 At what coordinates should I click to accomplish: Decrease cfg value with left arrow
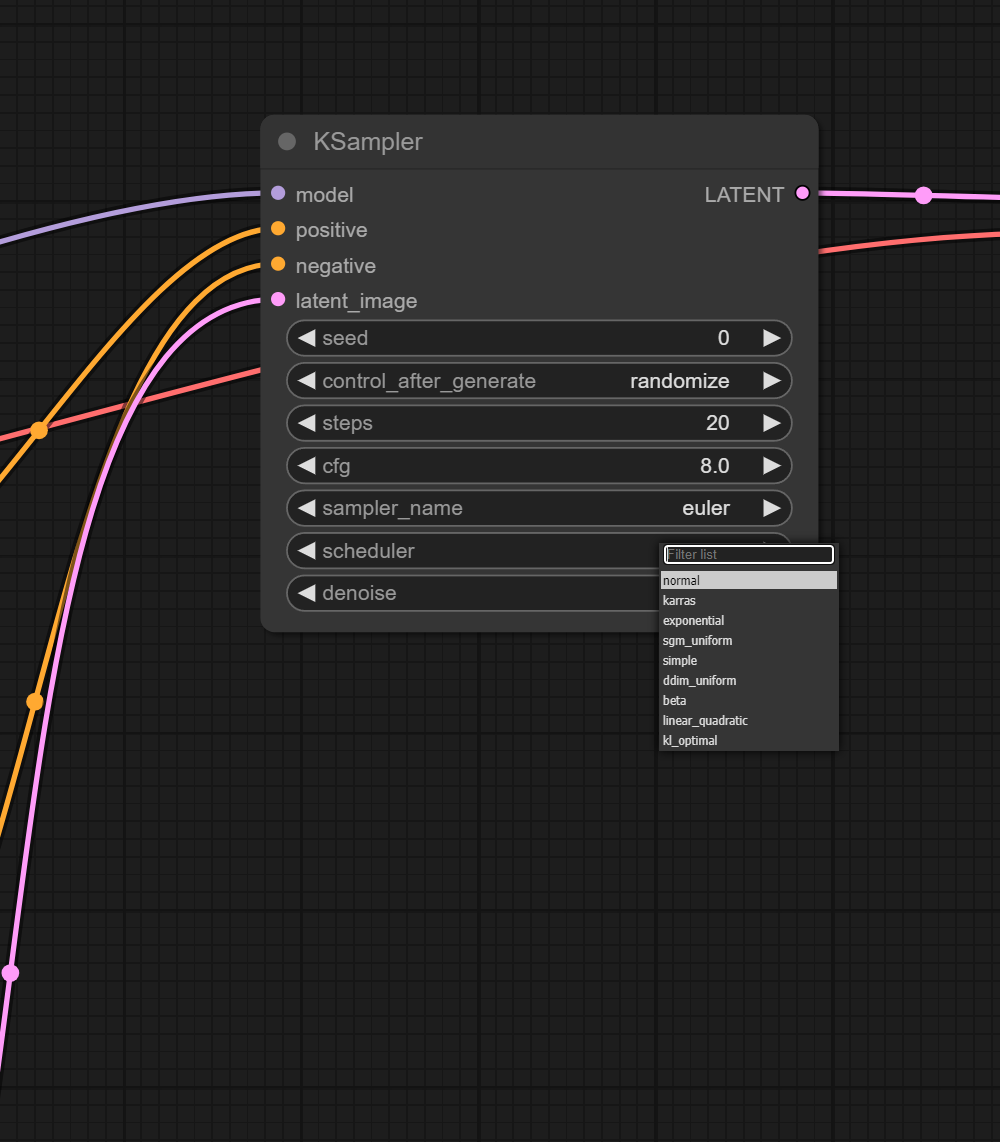pos(306,466)
